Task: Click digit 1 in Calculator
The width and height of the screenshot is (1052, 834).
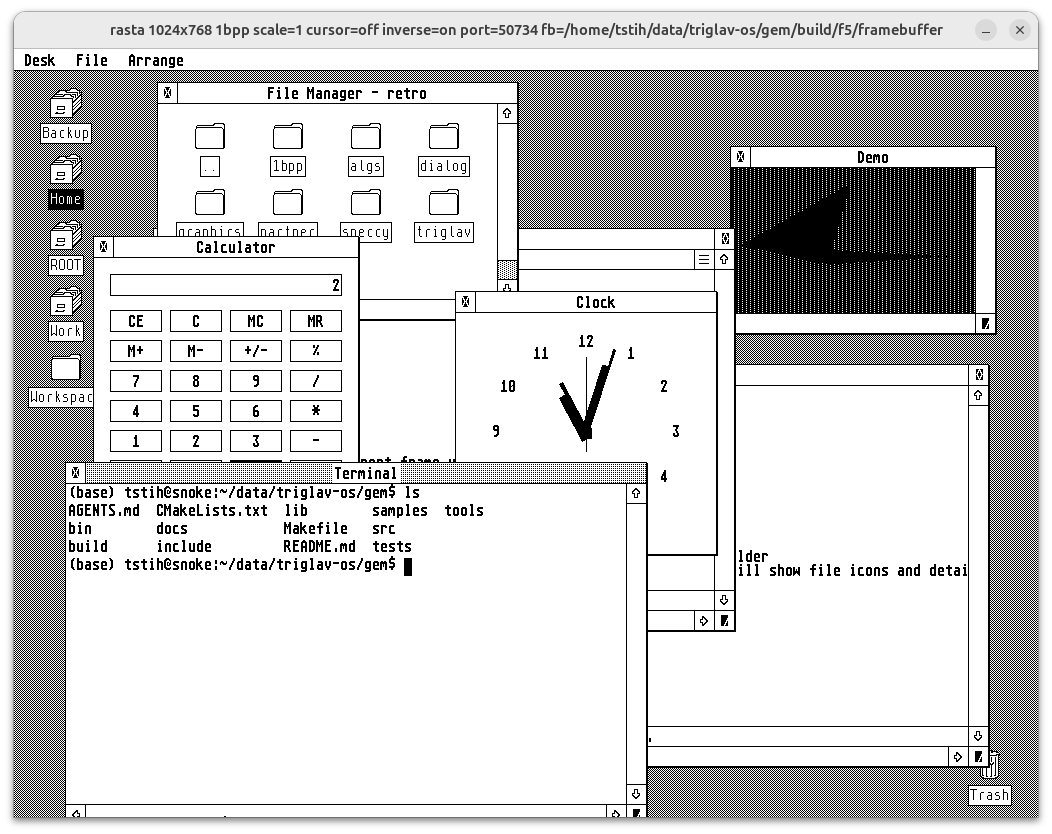Action: [136, 441]
